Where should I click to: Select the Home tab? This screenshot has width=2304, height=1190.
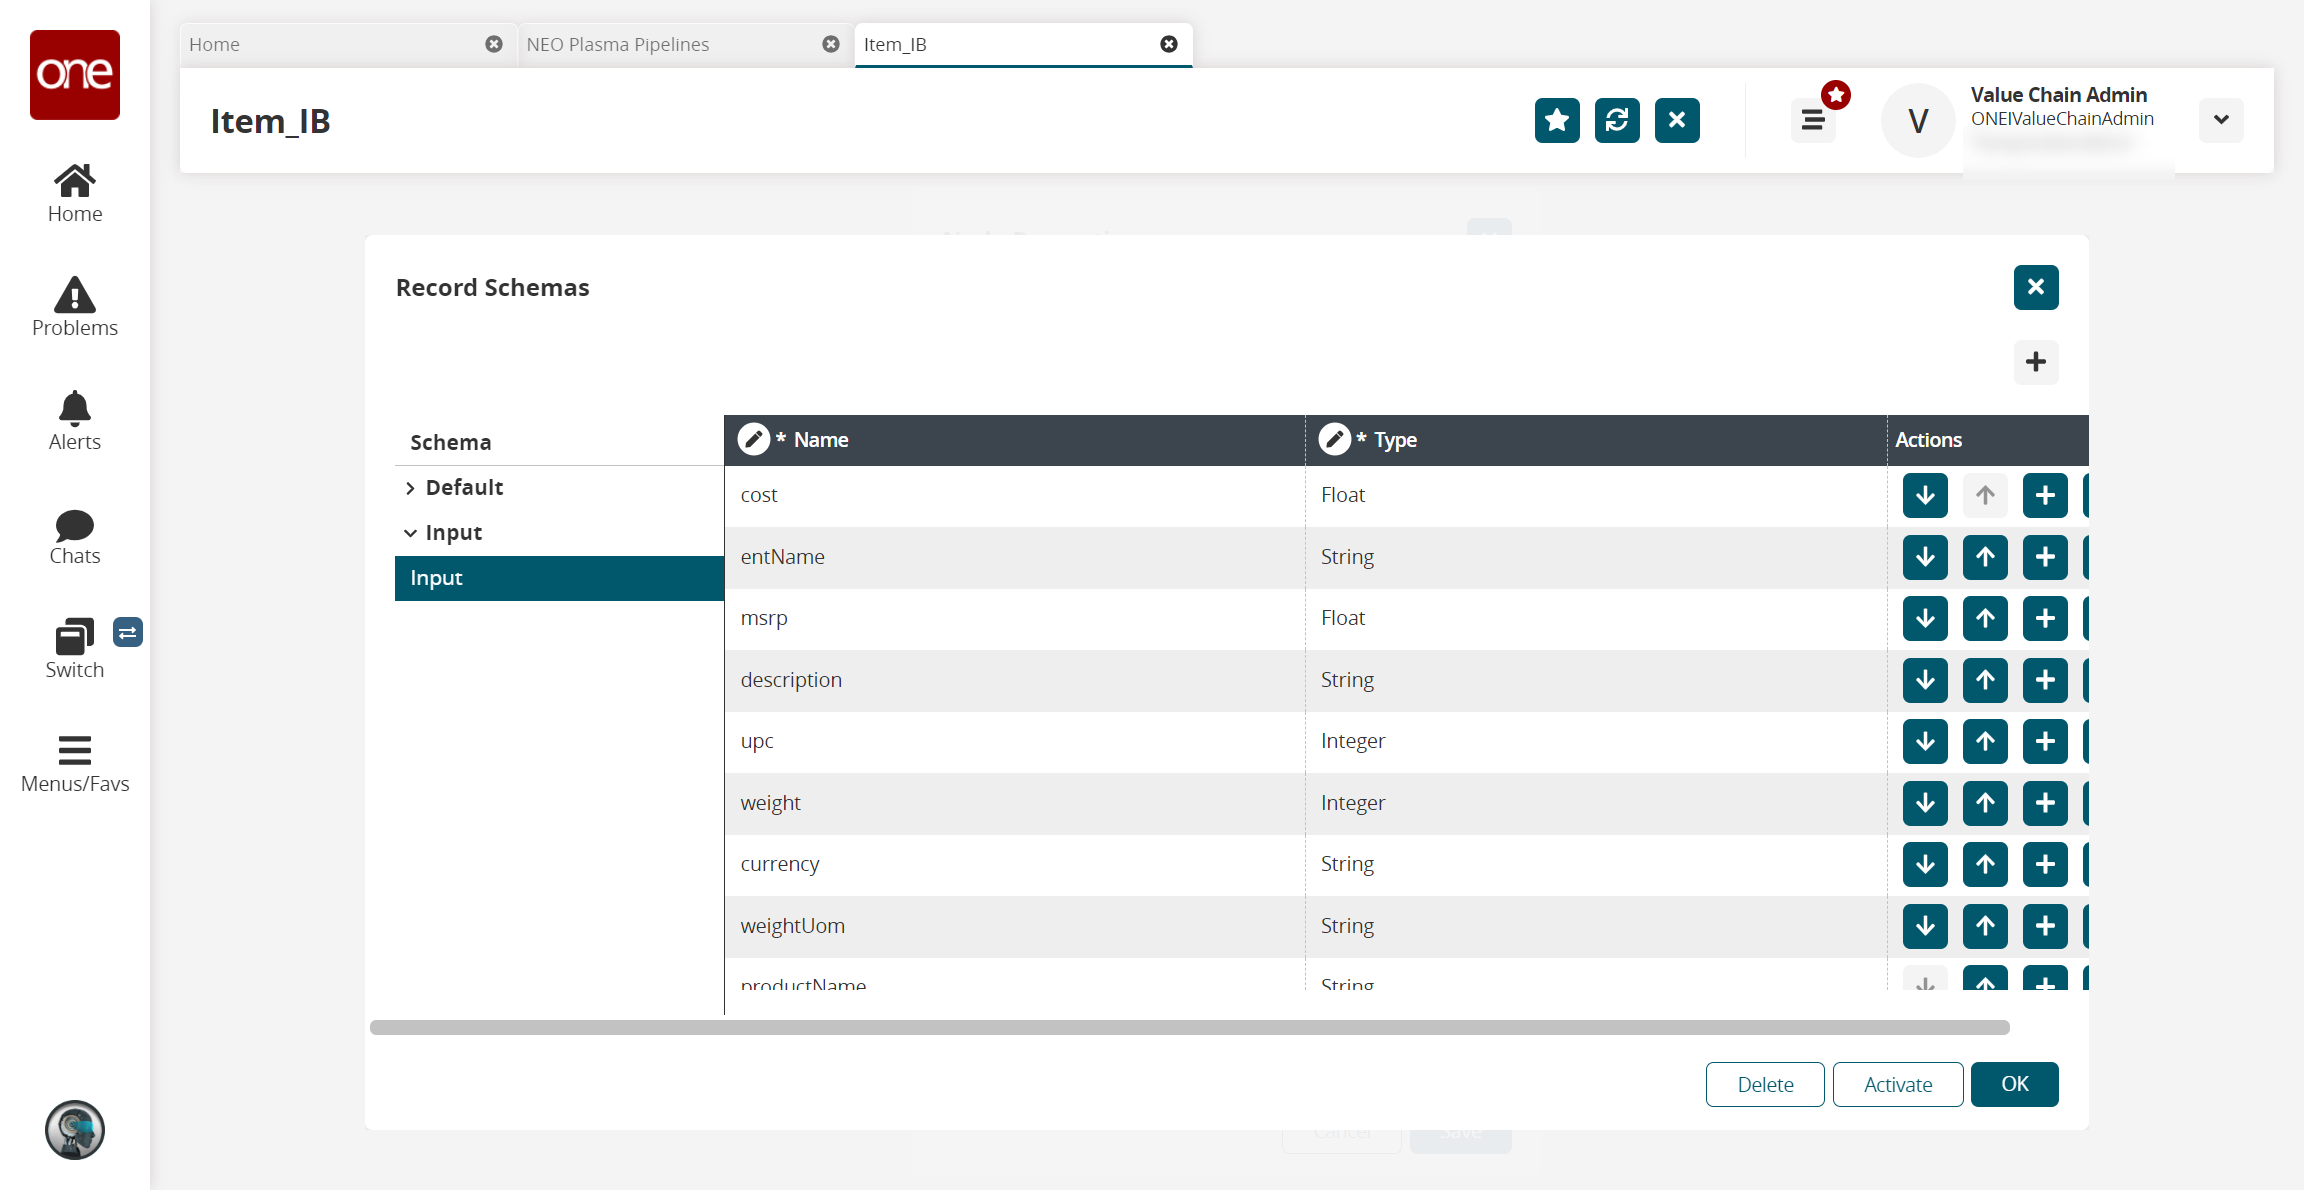coord(214,44)
